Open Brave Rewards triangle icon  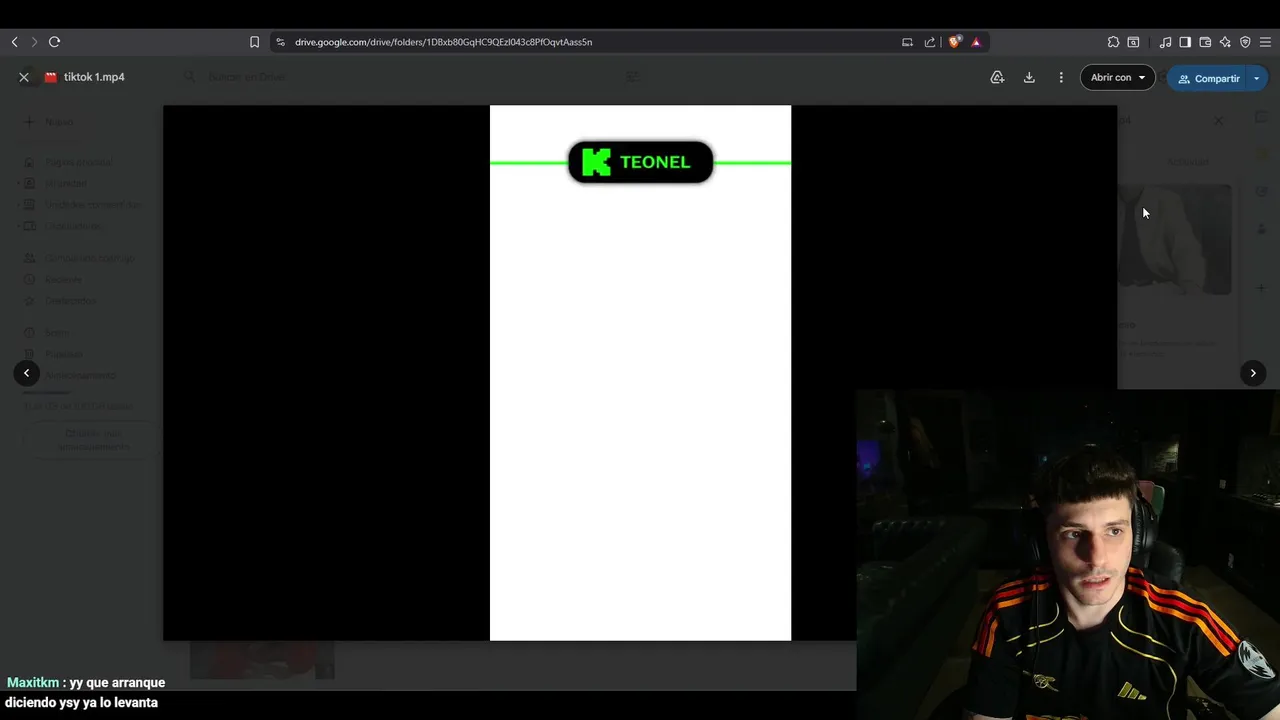976,42
